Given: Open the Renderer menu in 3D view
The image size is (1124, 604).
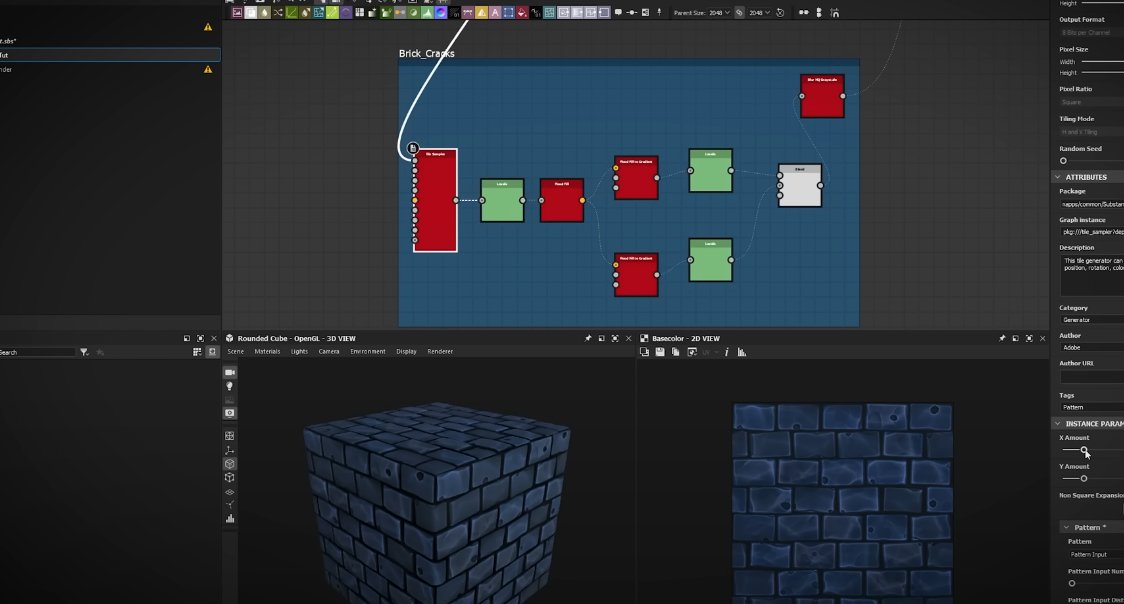Looking at the screenshot, I should point(440,352).
